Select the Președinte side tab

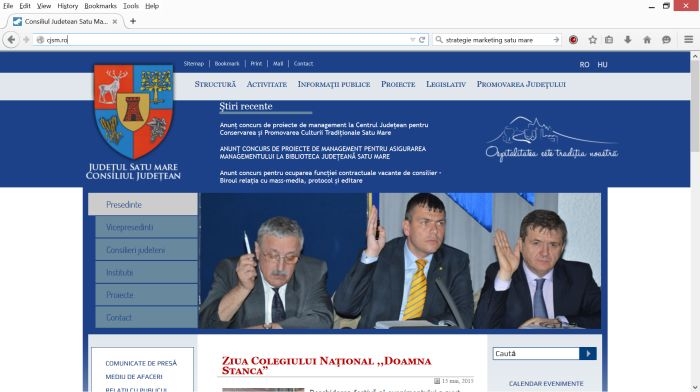tap(143, 204)
